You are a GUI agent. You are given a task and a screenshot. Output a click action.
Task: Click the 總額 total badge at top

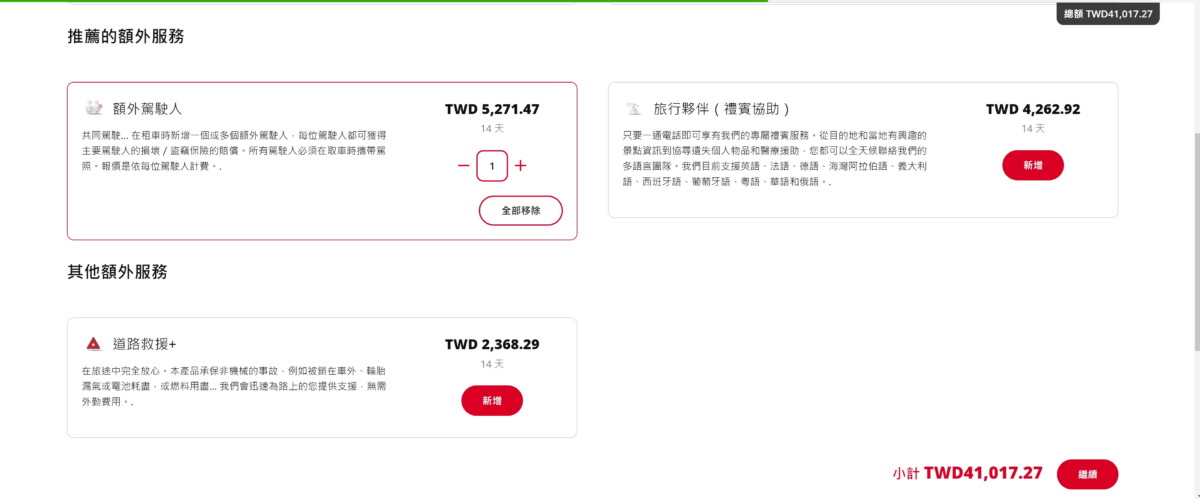[x=1109, y=14]
